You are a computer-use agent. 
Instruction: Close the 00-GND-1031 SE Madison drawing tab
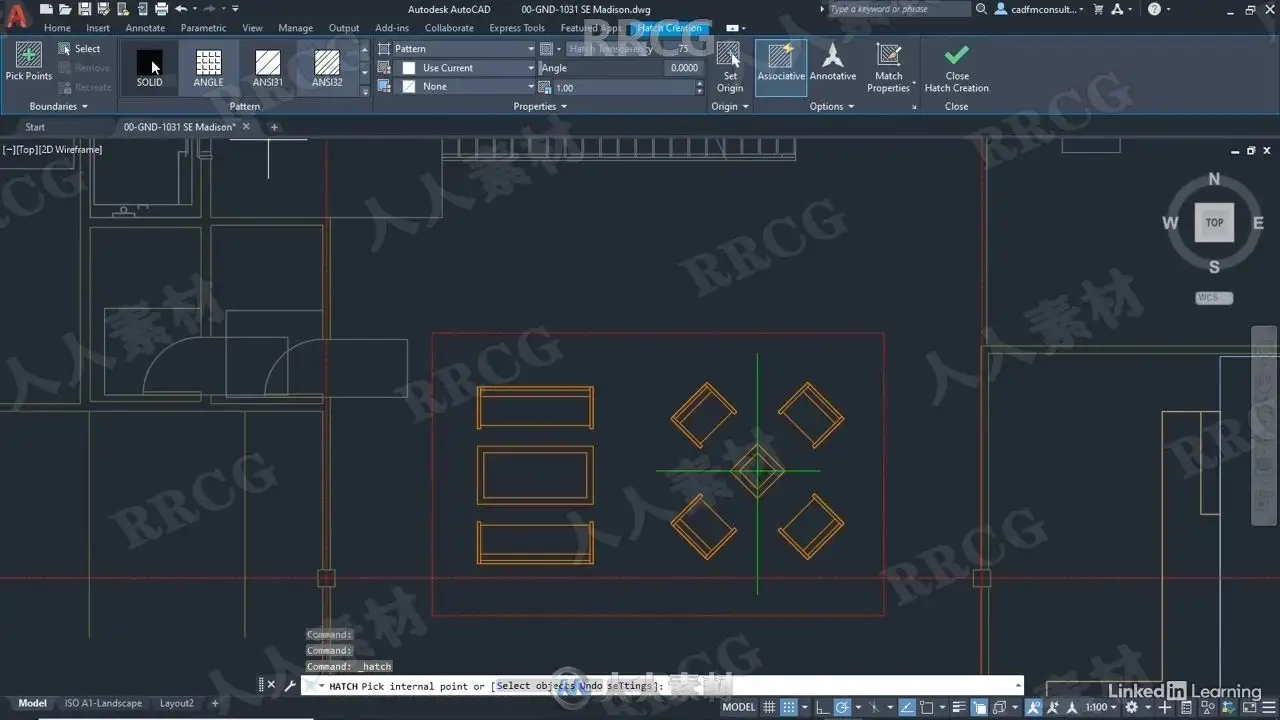pos(246,127)
